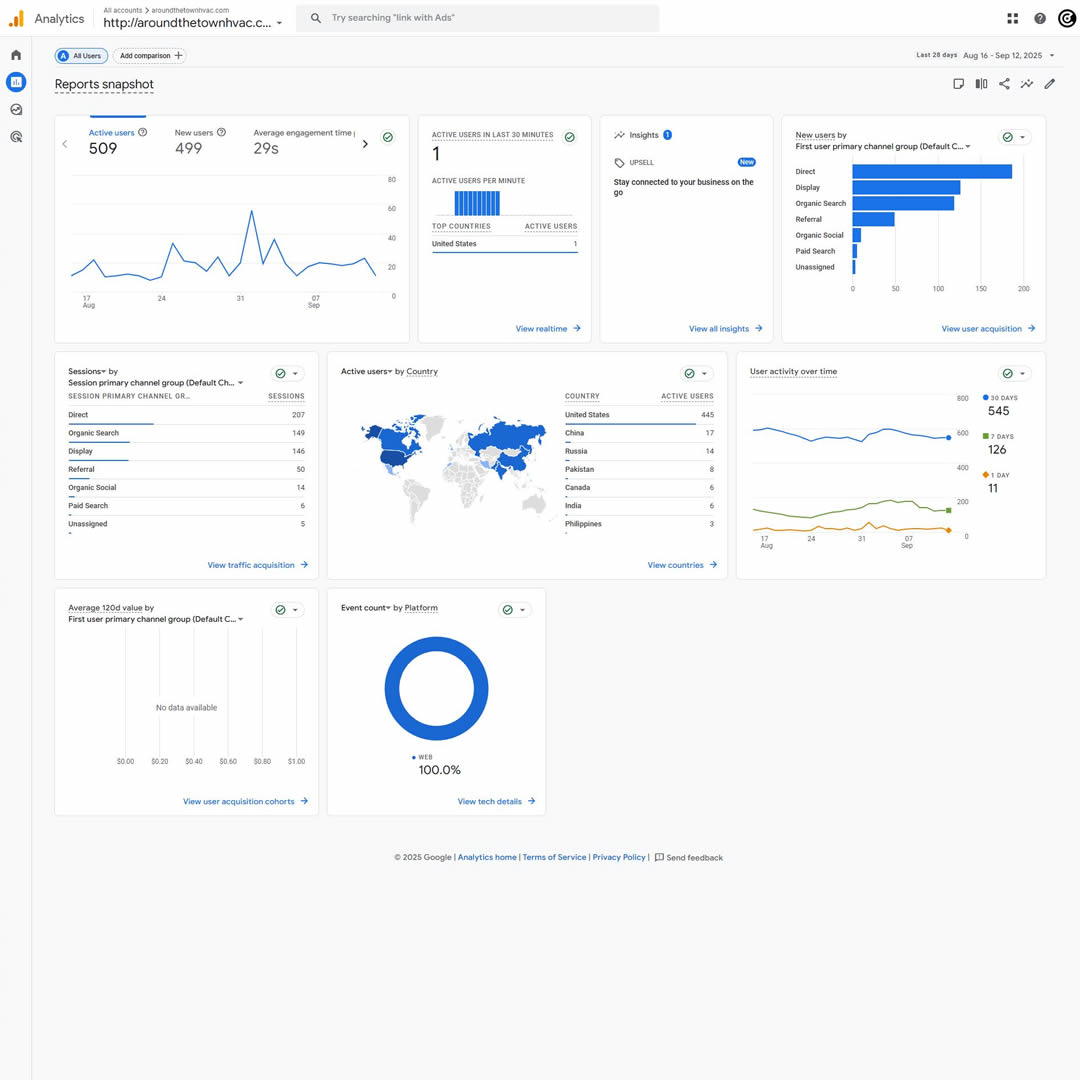Viewport: 1080px width, 1080px height.
Task: Click the search bar input field
Action: [x=480, y=18]
